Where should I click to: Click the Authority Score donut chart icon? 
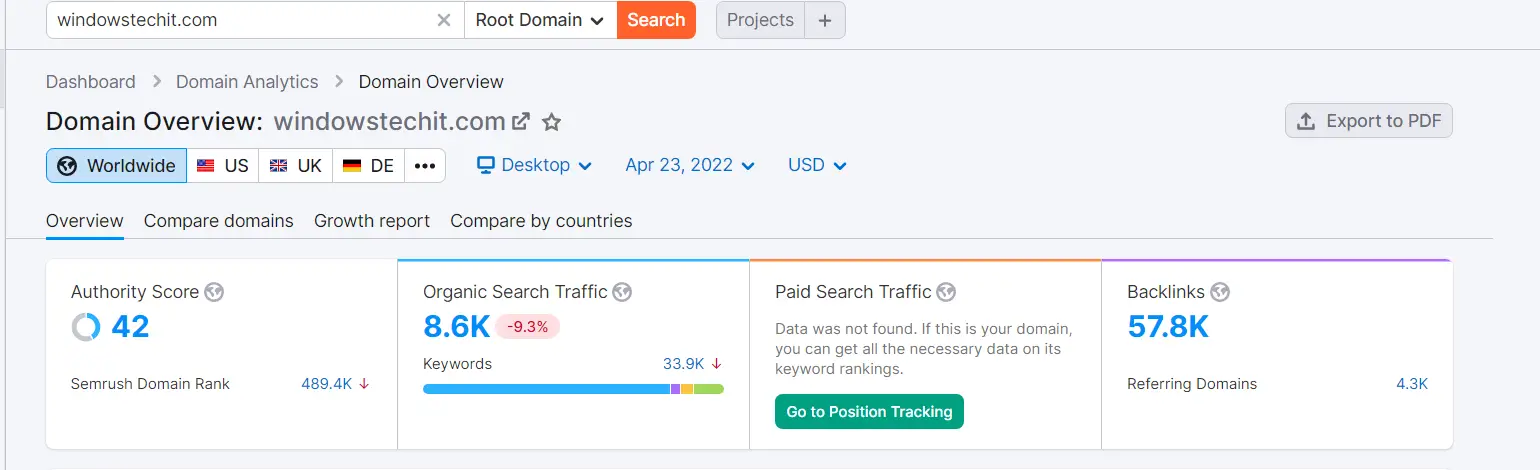(86, 327)
